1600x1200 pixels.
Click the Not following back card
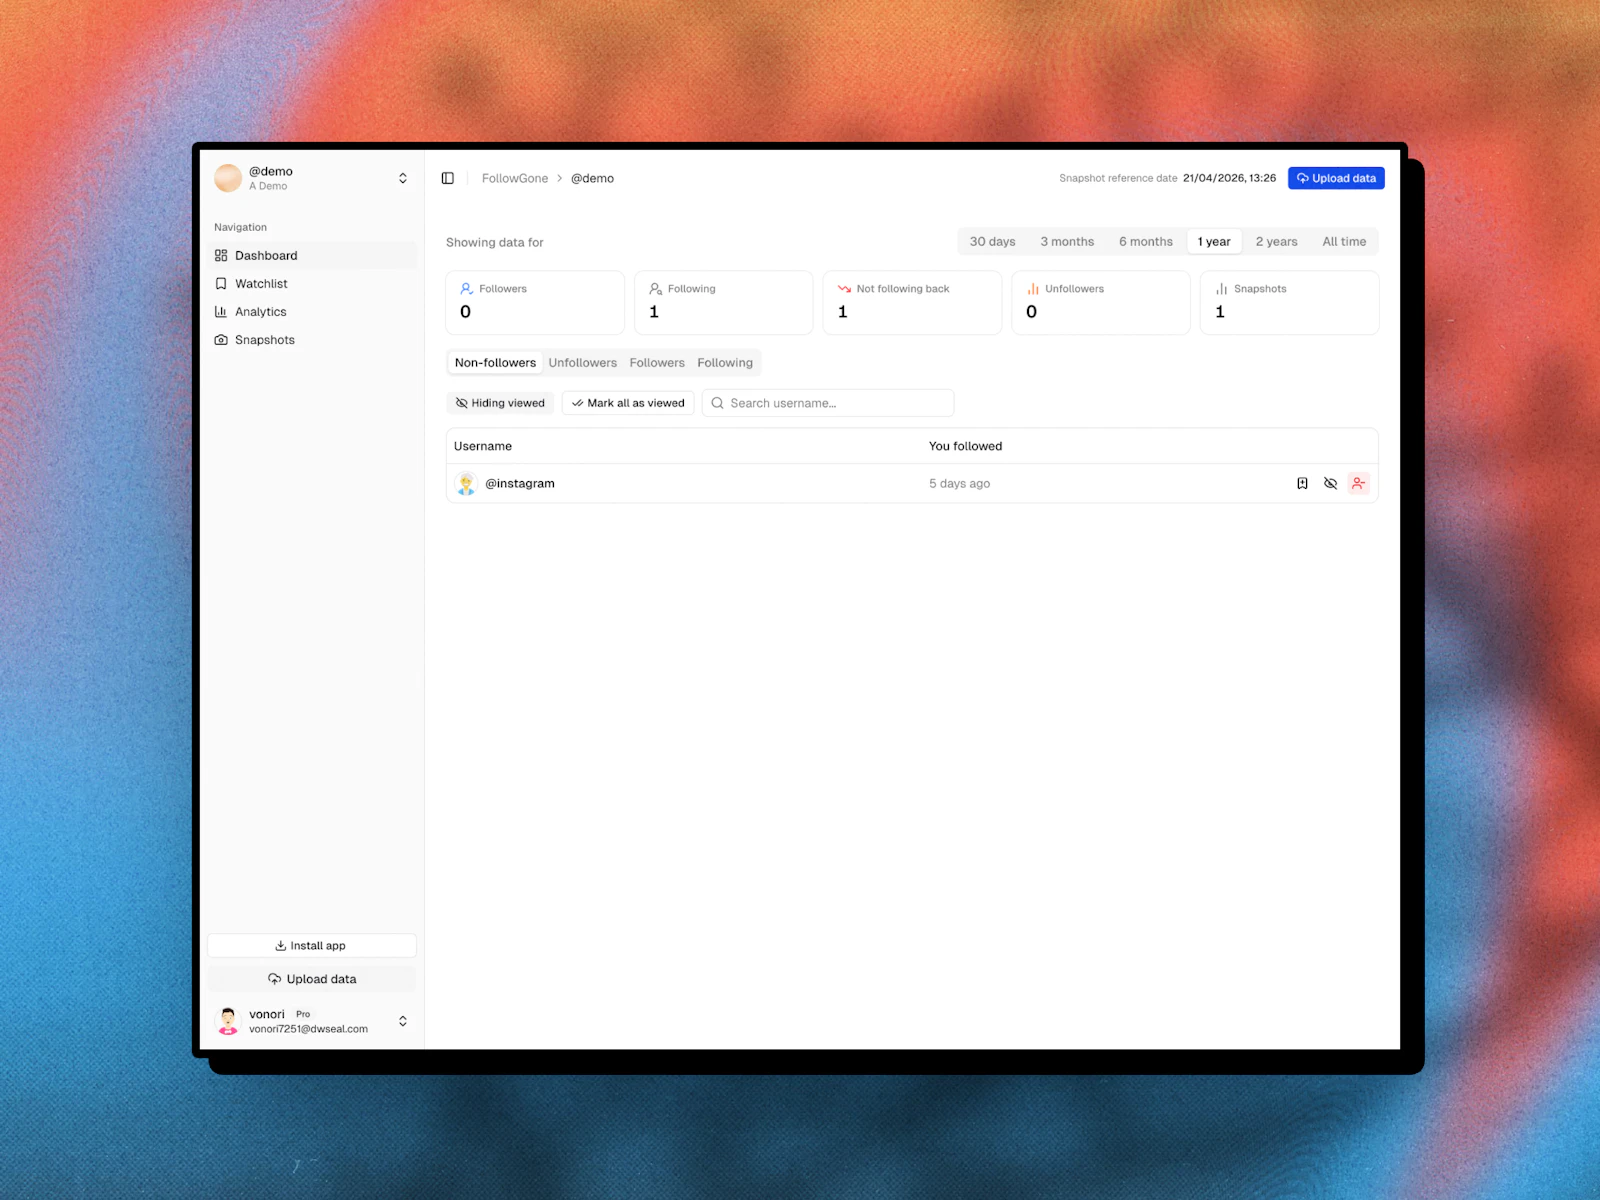click(912, 302)
